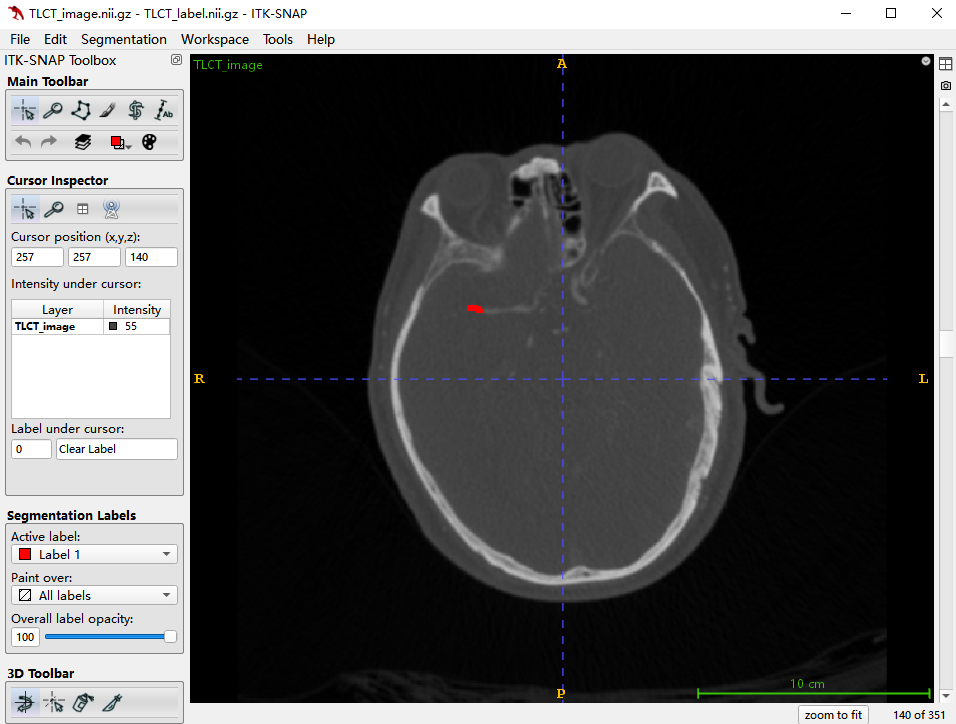Viewport: 956px width, 724px height.
Task: Open the Segmentation menu
Action: tap(124, 39)
